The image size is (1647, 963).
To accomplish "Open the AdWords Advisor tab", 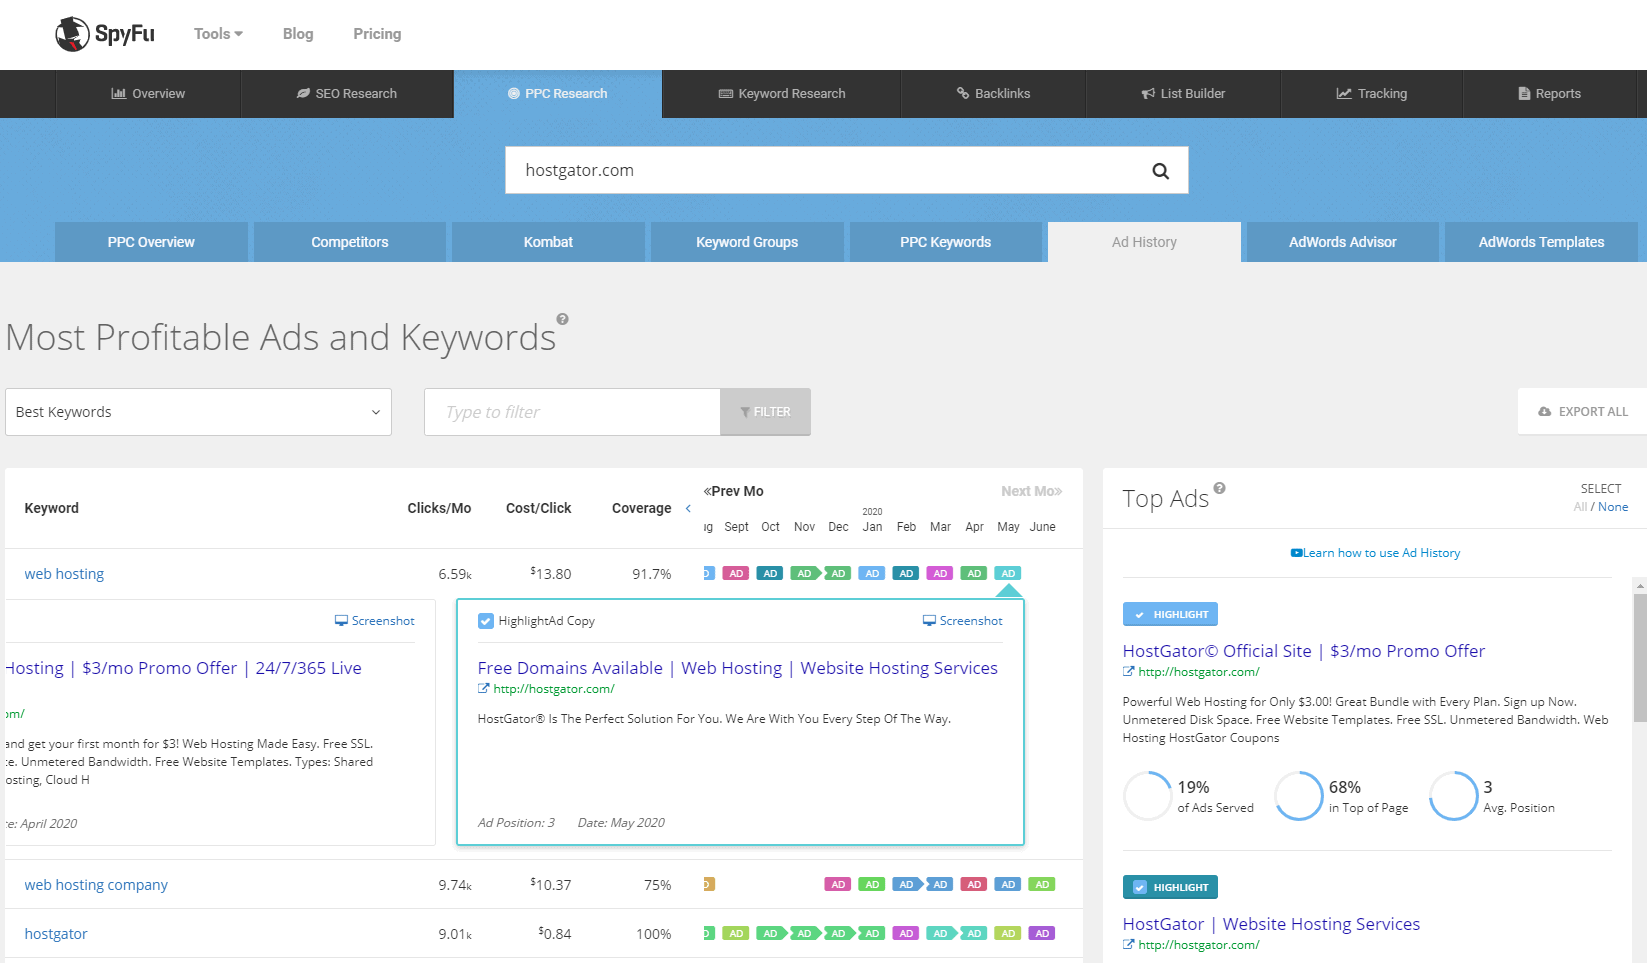I will (x=1342, y=242).
